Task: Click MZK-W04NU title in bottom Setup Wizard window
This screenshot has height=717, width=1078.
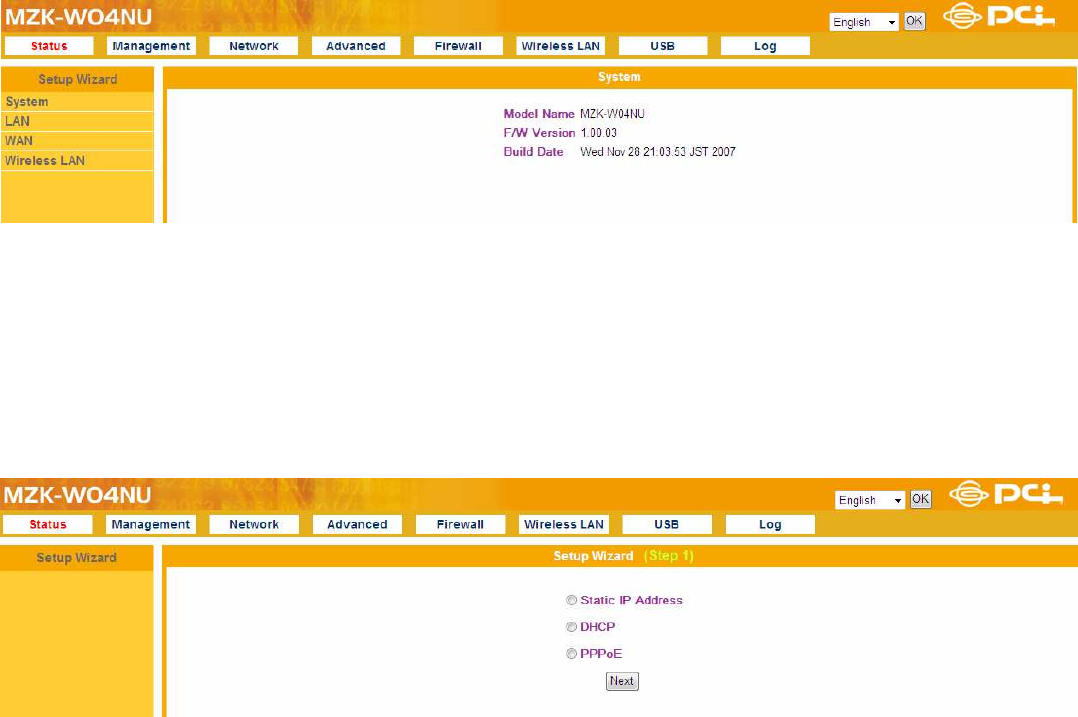Action: (77, 495)
